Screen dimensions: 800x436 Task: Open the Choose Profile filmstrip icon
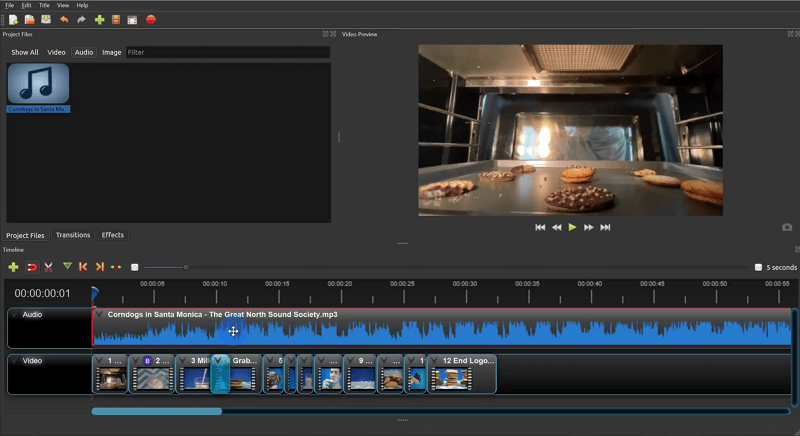pos(116,20)
